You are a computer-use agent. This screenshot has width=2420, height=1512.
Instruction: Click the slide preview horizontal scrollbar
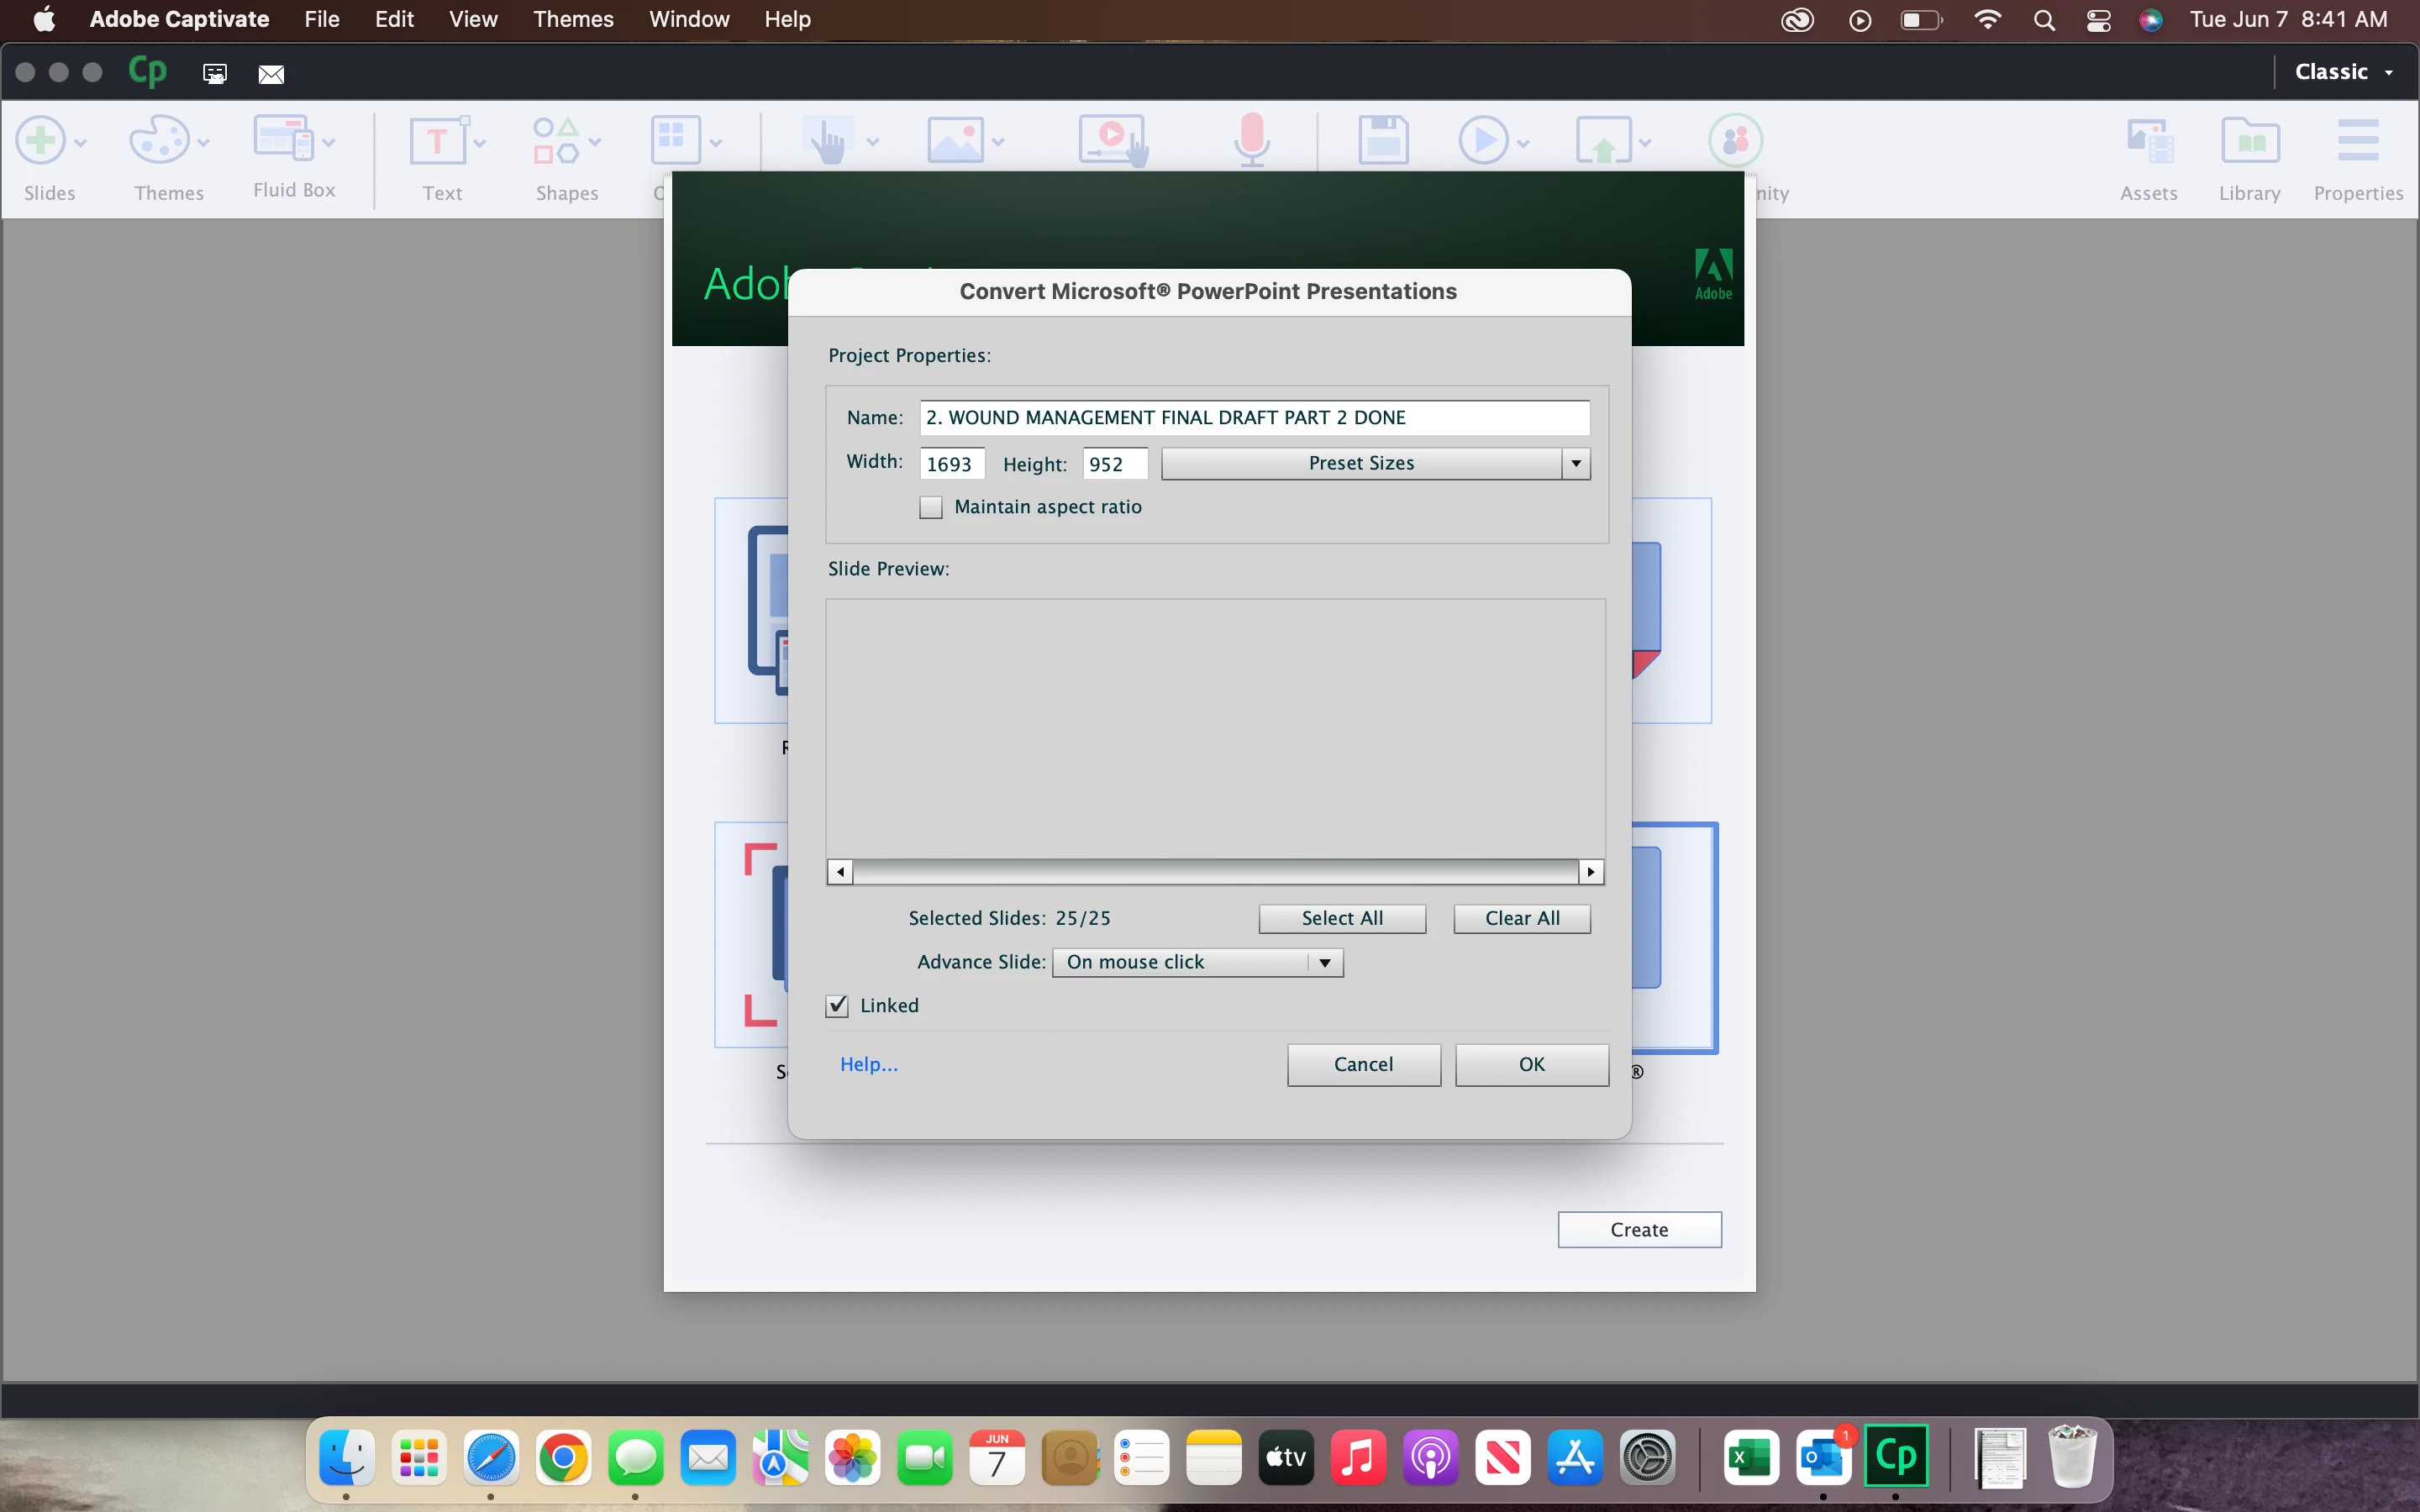[1215, 872]
